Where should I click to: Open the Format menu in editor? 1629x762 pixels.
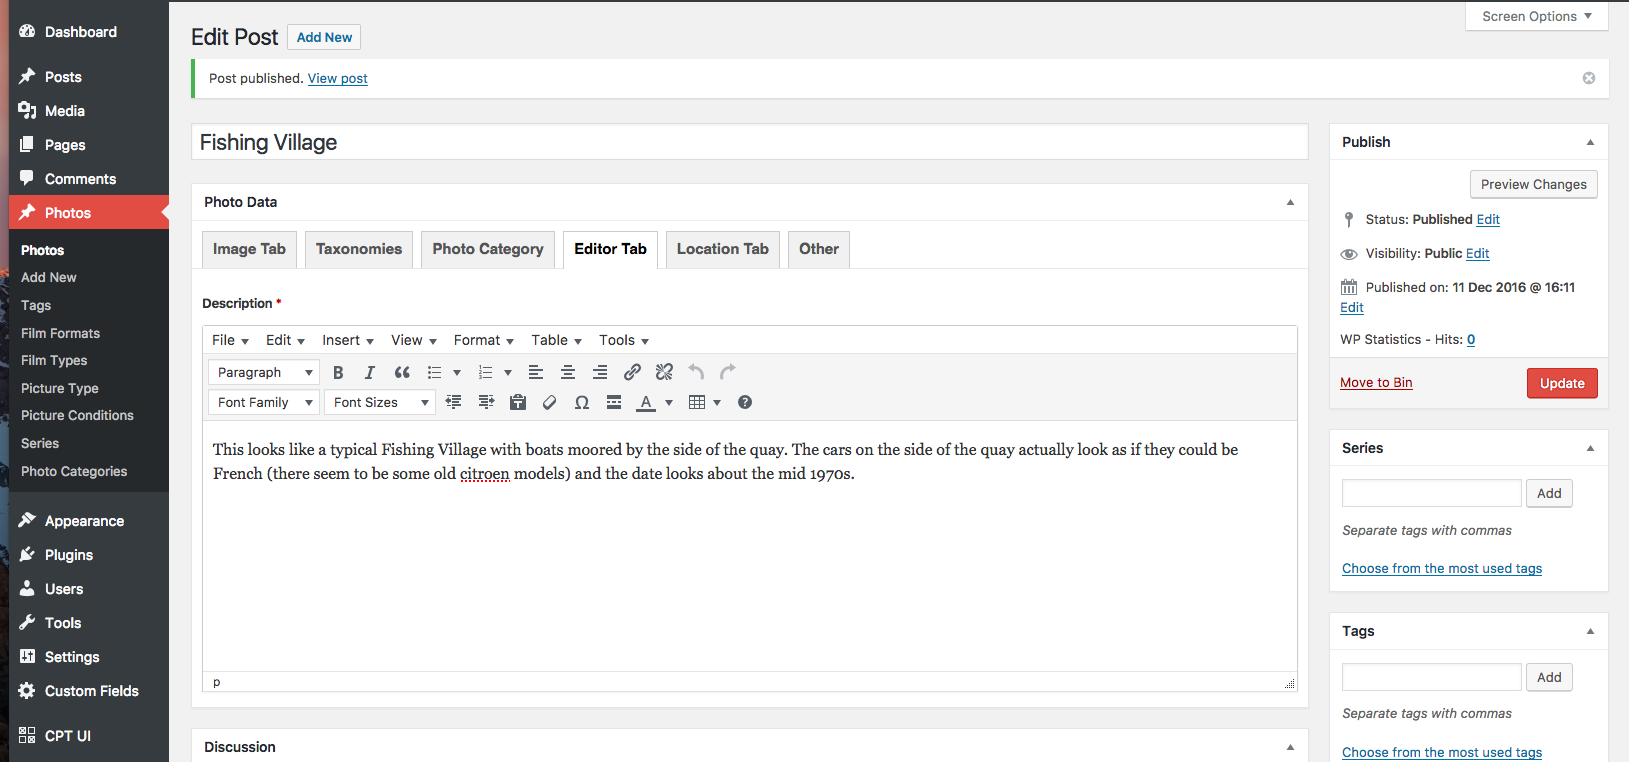pos(483,340)
